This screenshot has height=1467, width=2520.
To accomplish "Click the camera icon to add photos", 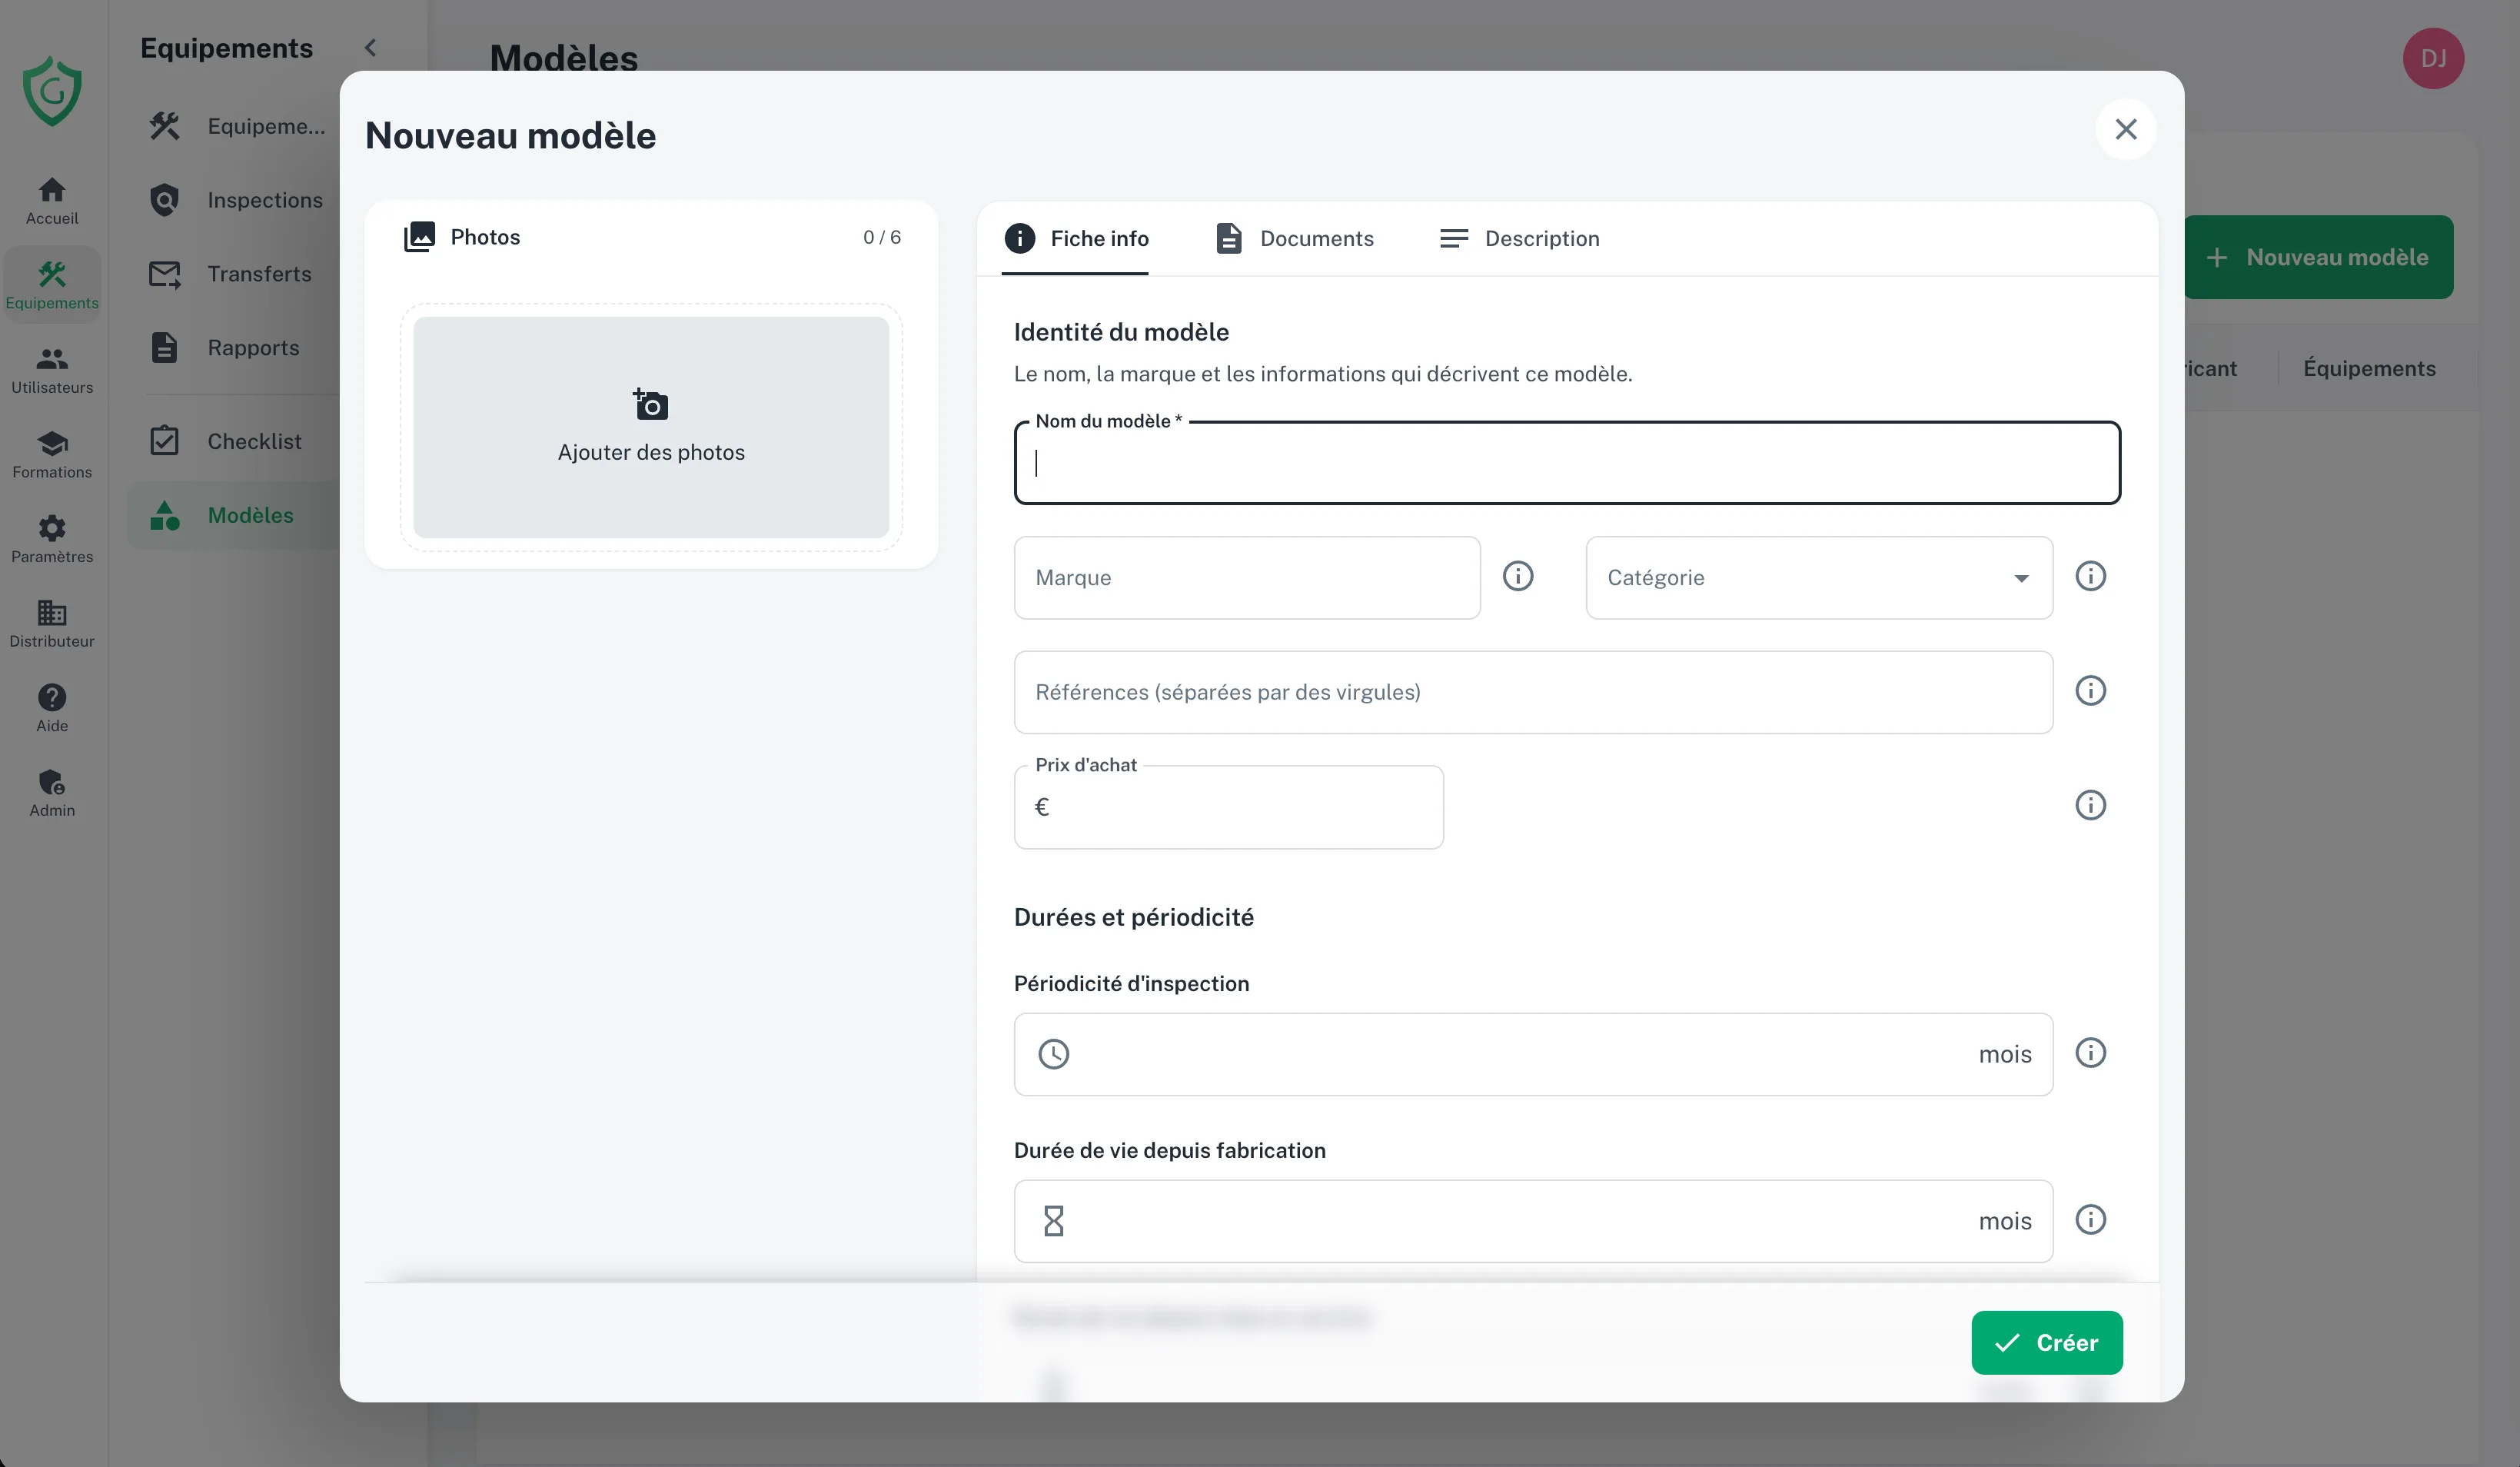I will 651,404.
